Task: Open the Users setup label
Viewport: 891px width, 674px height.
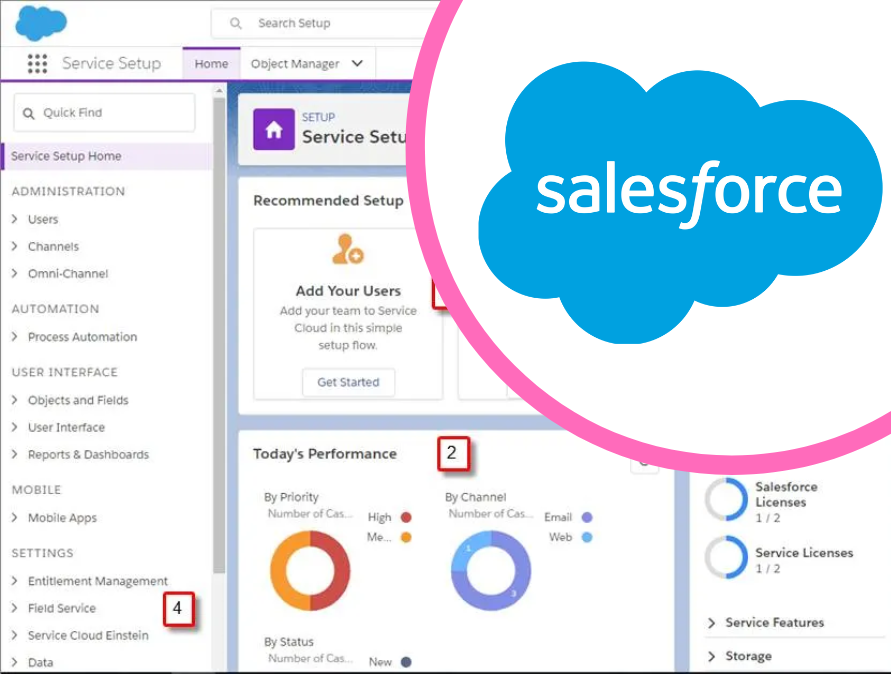Action: 43,219
